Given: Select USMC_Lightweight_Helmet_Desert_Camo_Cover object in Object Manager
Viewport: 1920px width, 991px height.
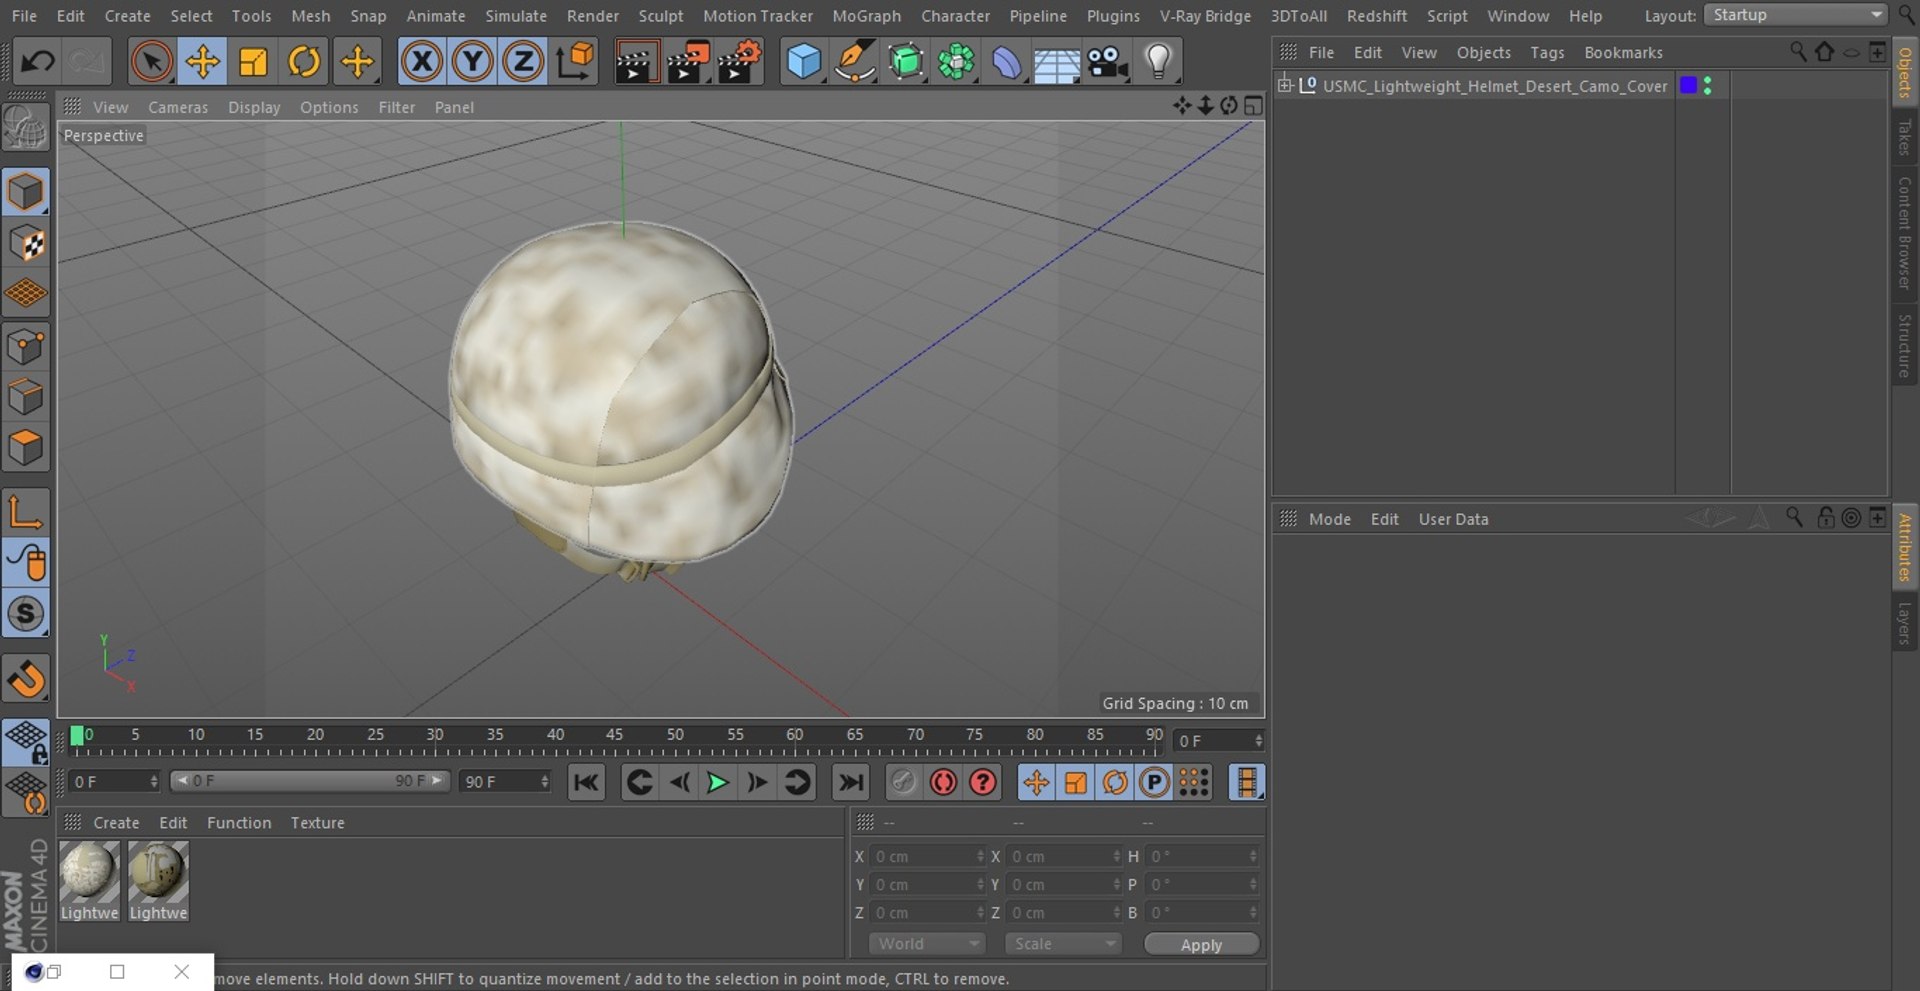Looking at the screenshot, I should (x=1495, y=86).
